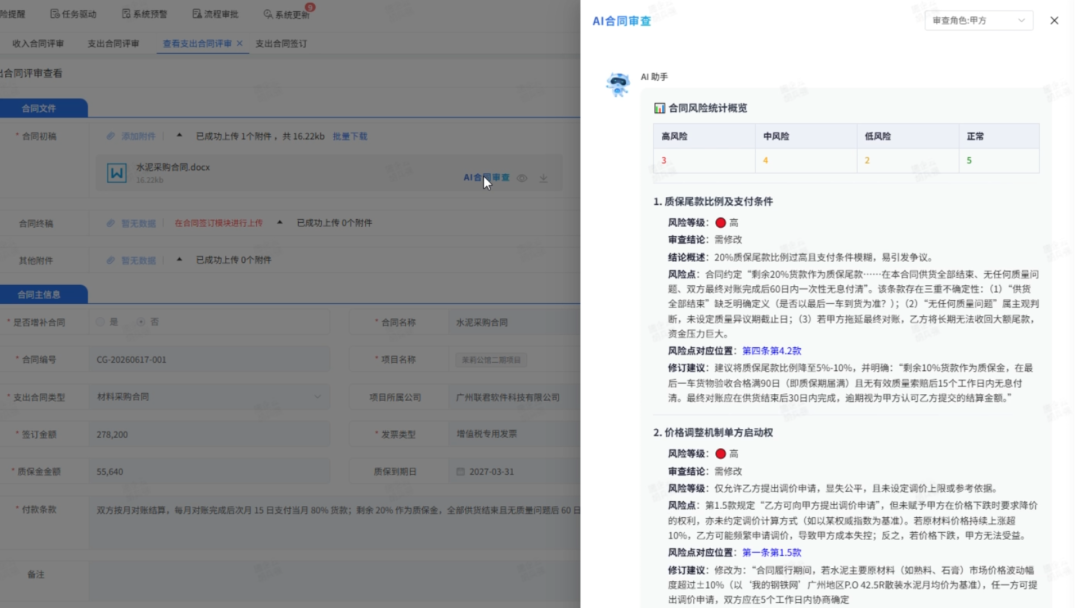Download 水泥采购合同.docx with download icon

pos(543,178)
